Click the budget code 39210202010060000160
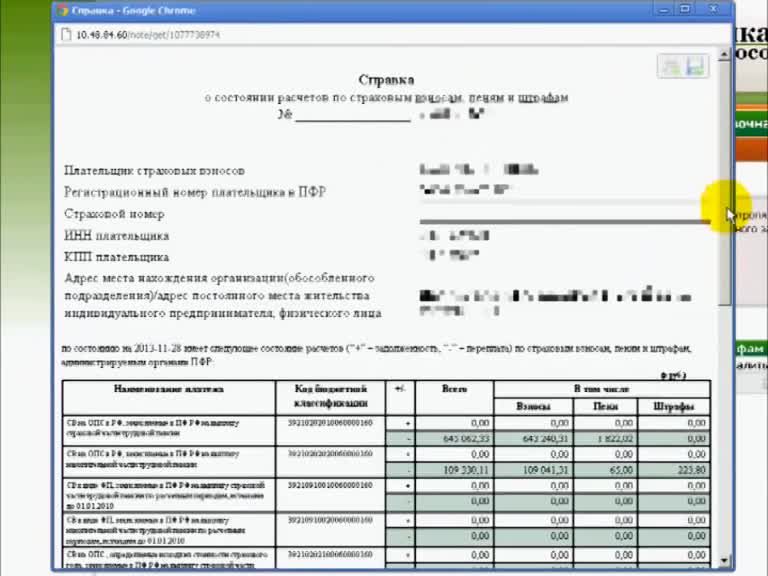Viewport: 768px width, 576px height. [x=330, y=423]
